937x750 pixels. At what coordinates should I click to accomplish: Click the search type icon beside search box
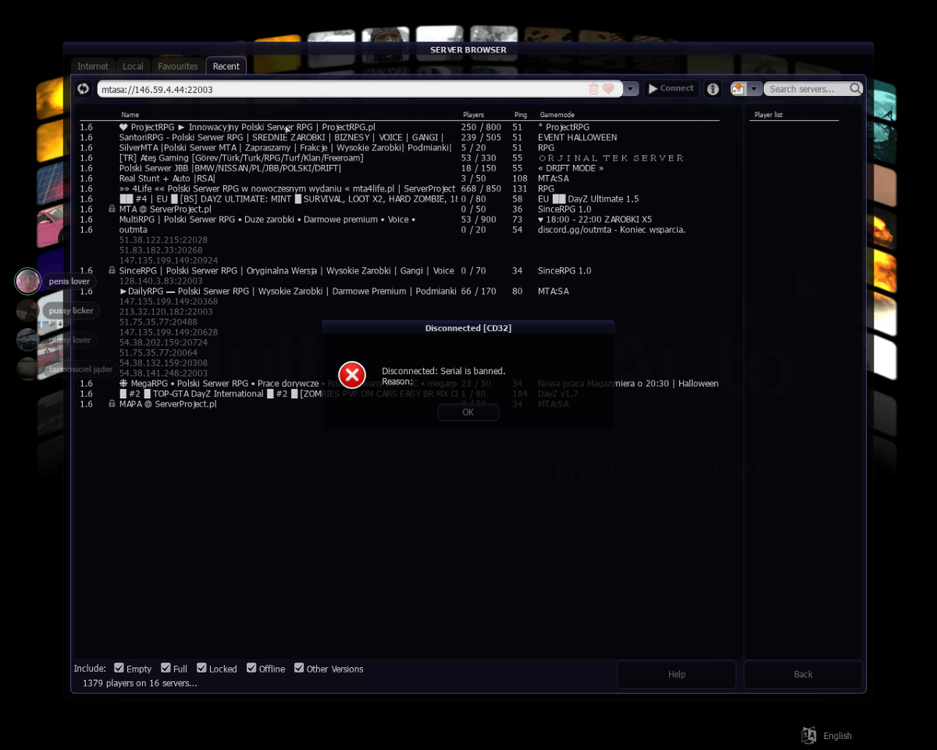tap(738, 88)
